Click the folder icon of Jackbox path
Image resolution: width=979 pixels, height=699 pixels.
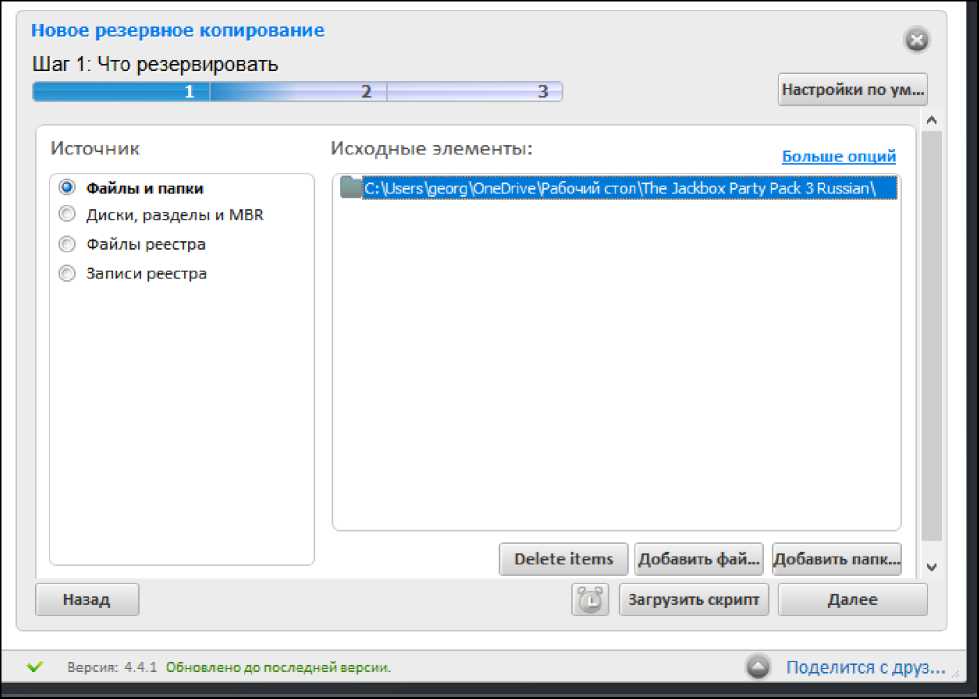[x=351, y=187]
